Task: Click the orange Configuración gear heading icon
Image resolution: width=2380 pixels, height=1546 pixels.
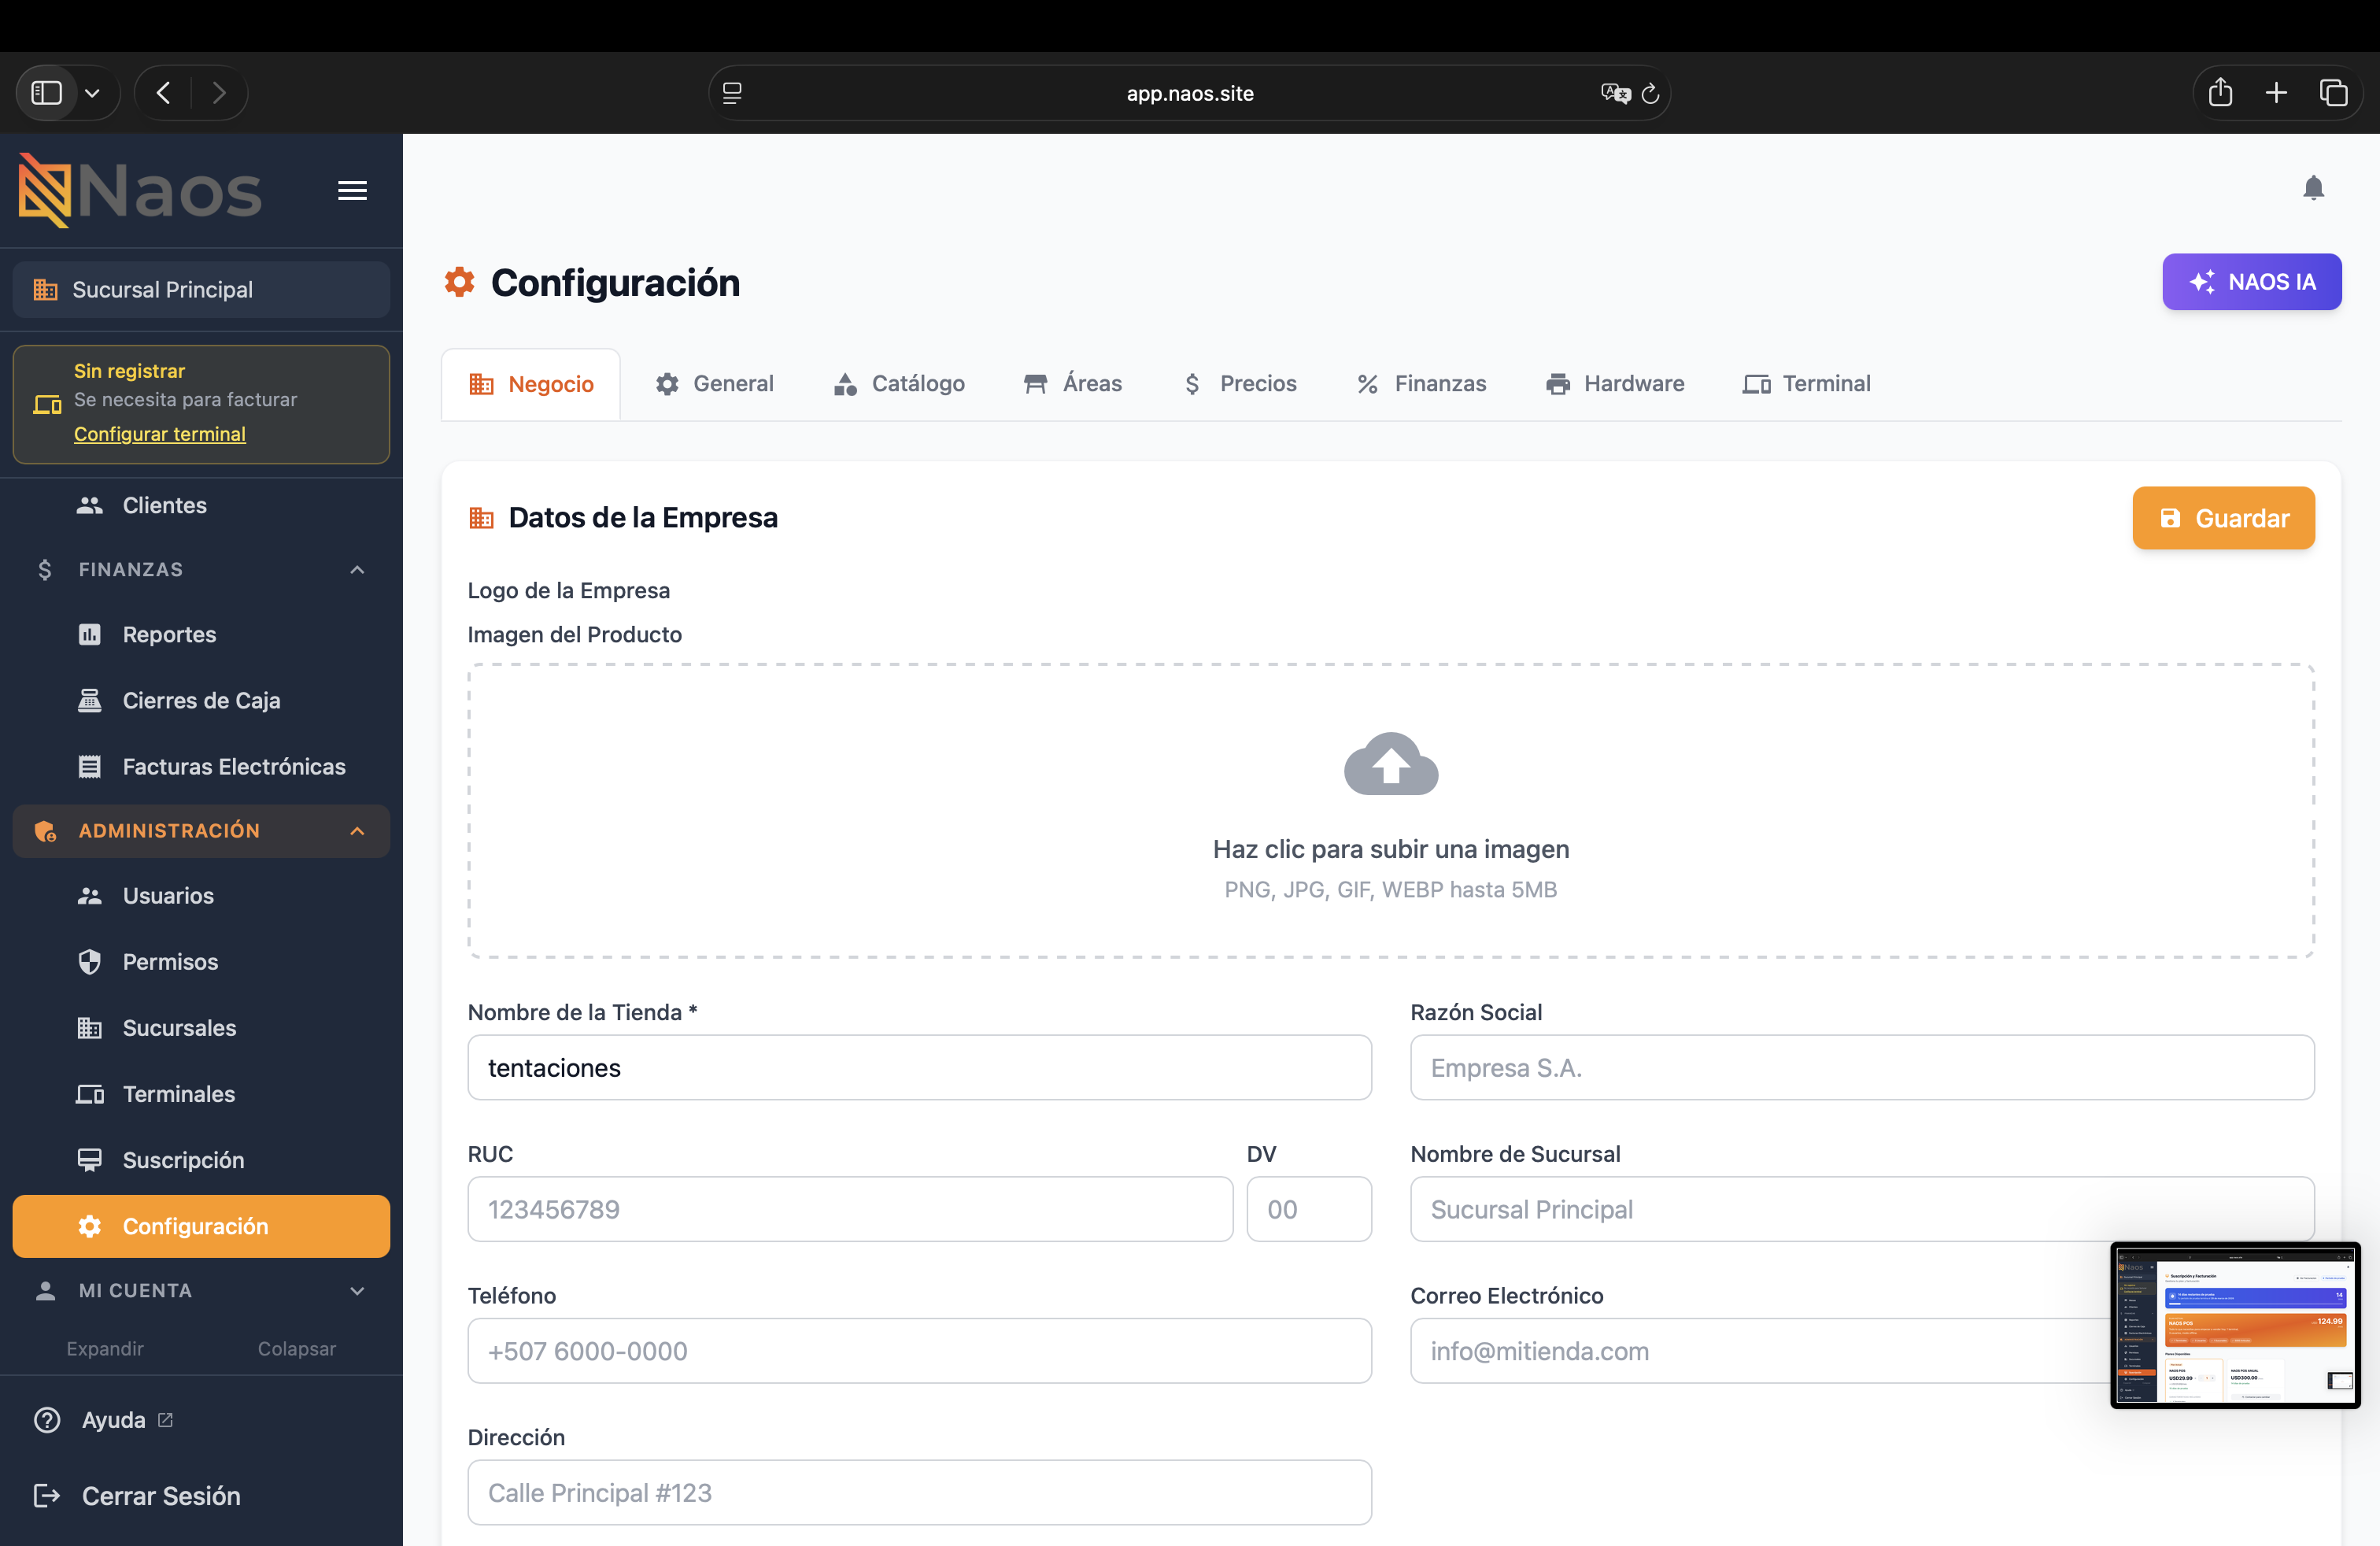Action: click(x=459, y=282)
